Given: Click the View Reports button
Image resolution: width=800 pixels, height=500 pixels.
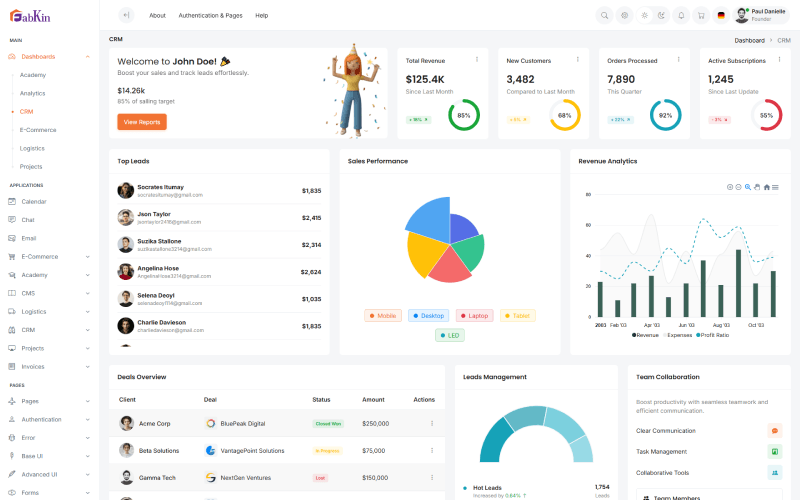Looking at the screenshot, I should [x=142, y=122].
